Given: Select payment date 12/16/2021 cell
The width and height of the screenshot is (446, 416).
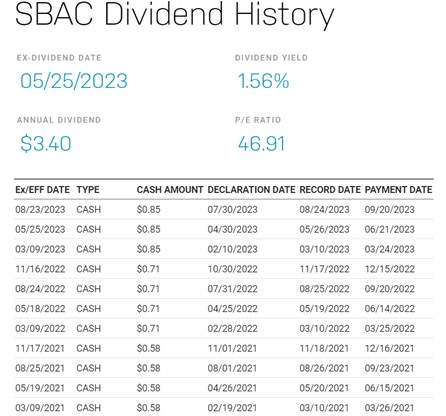Looking at the screenshot, I should click(x=389, y=348).
